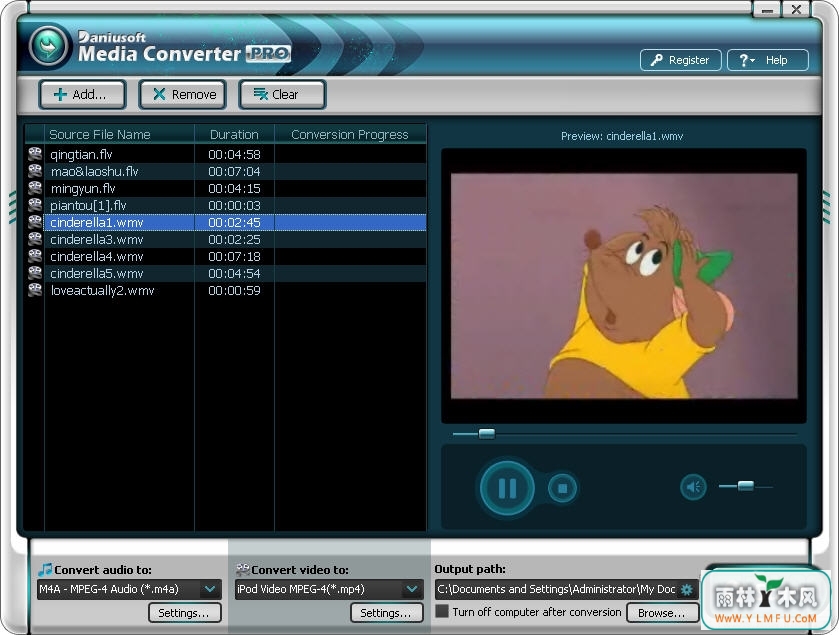Click the preview seek bar handle
839x635 pixels.
(486, 433)
